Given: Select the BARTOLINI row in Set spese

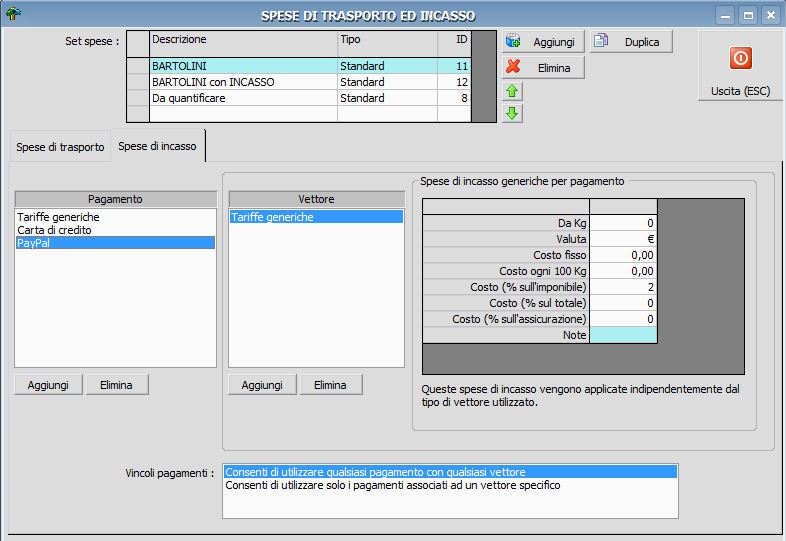Looking at the screenshot, I should tap(298, 66).
